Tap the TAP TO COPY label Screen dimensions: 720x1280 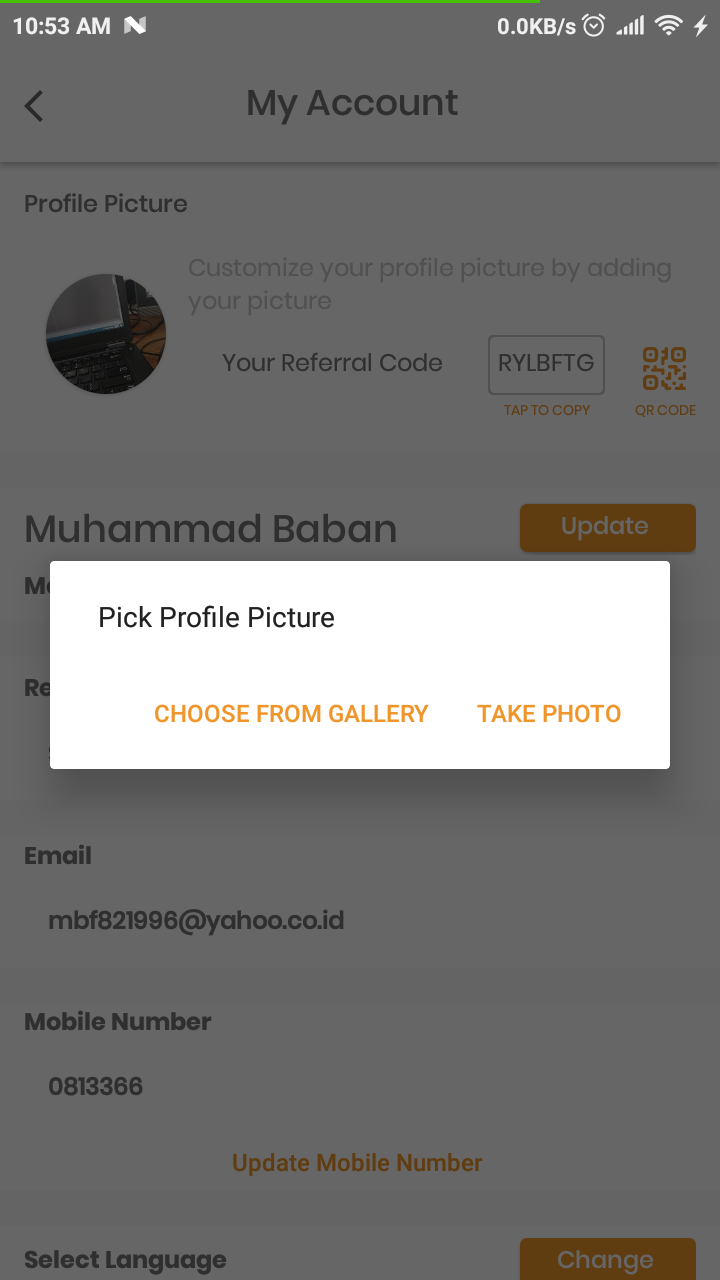[x=547, y=410]
